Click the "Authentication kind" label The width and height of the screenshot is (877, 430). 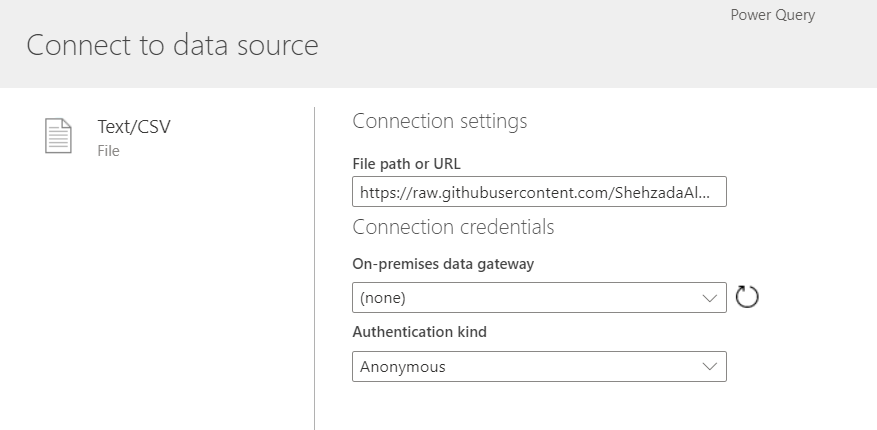click(419, 332)
